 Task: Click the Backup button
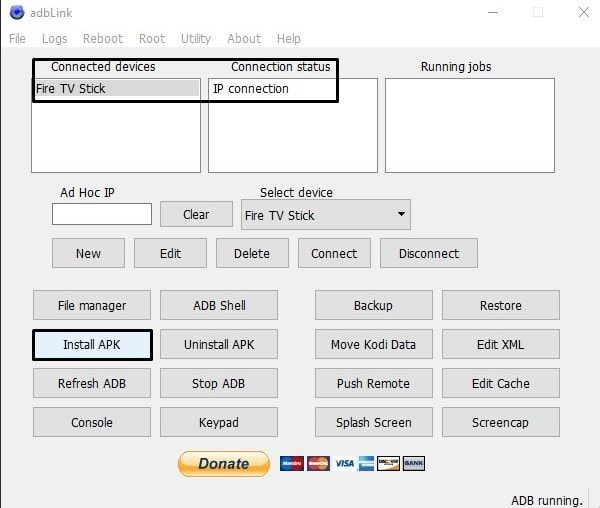(x=374, y=305)
